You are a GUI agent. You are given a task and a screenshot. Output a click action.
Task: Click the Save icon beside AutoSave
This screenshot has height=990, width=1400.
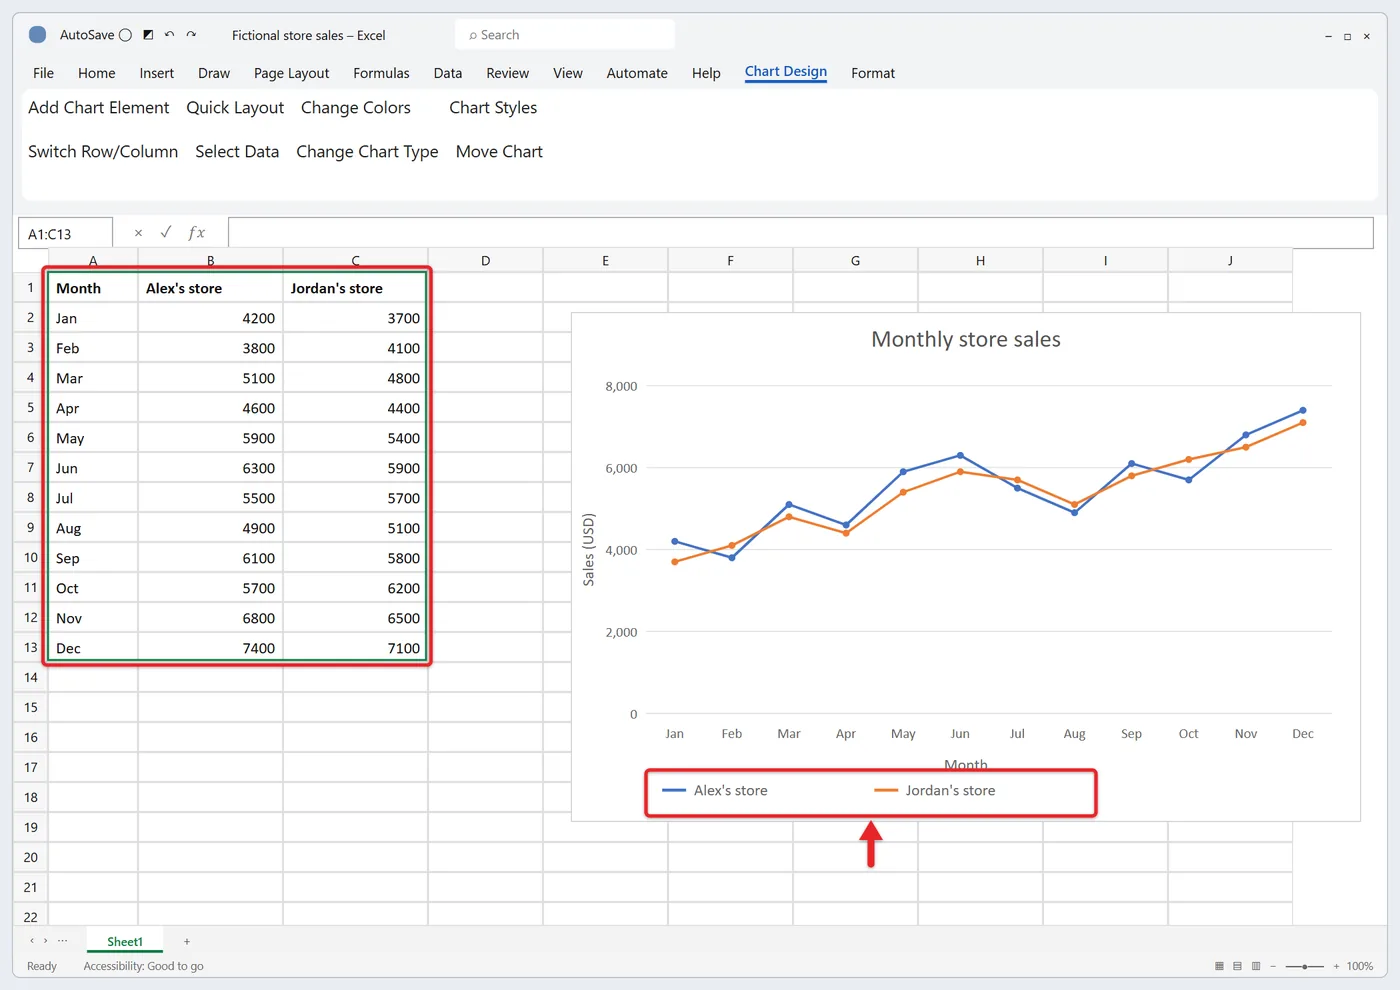148,35
